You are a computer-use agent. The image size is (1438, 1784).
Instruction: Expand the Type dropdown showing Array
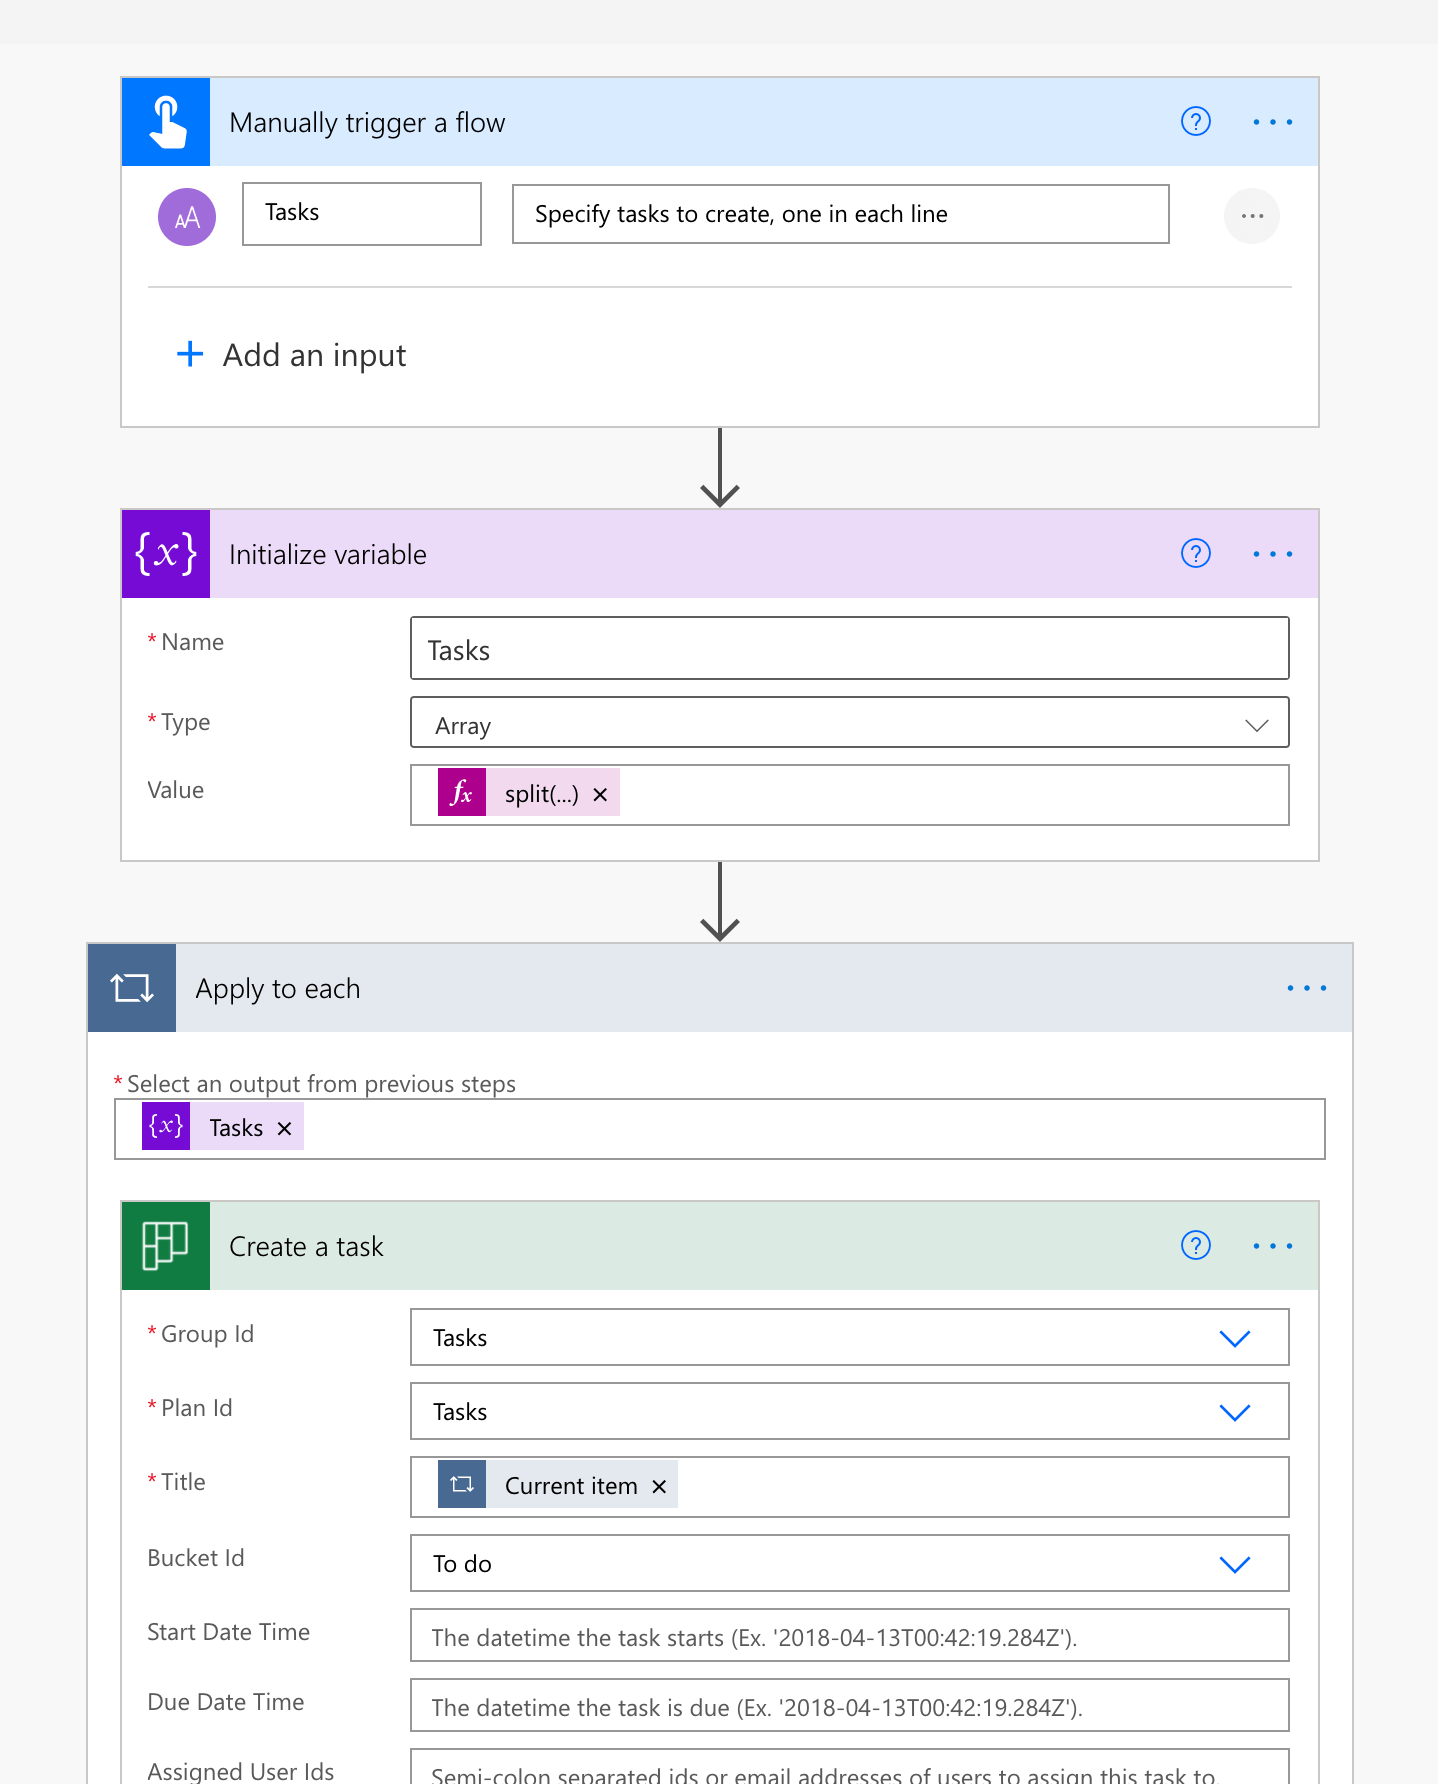pyautogui.click(x=1256, y=725)
